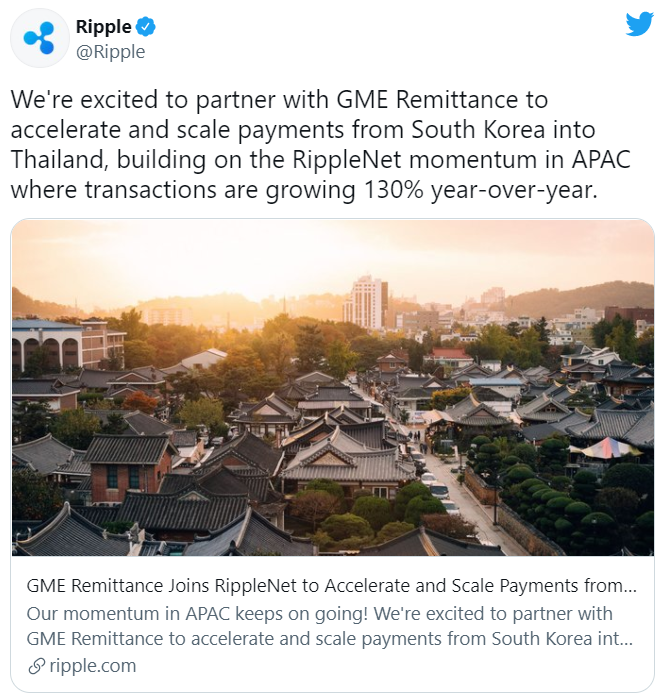Image resolution: width=667 pixels, height=699 pixels.
Task: Open the @Ripple handle
Action: click(111, 52)
